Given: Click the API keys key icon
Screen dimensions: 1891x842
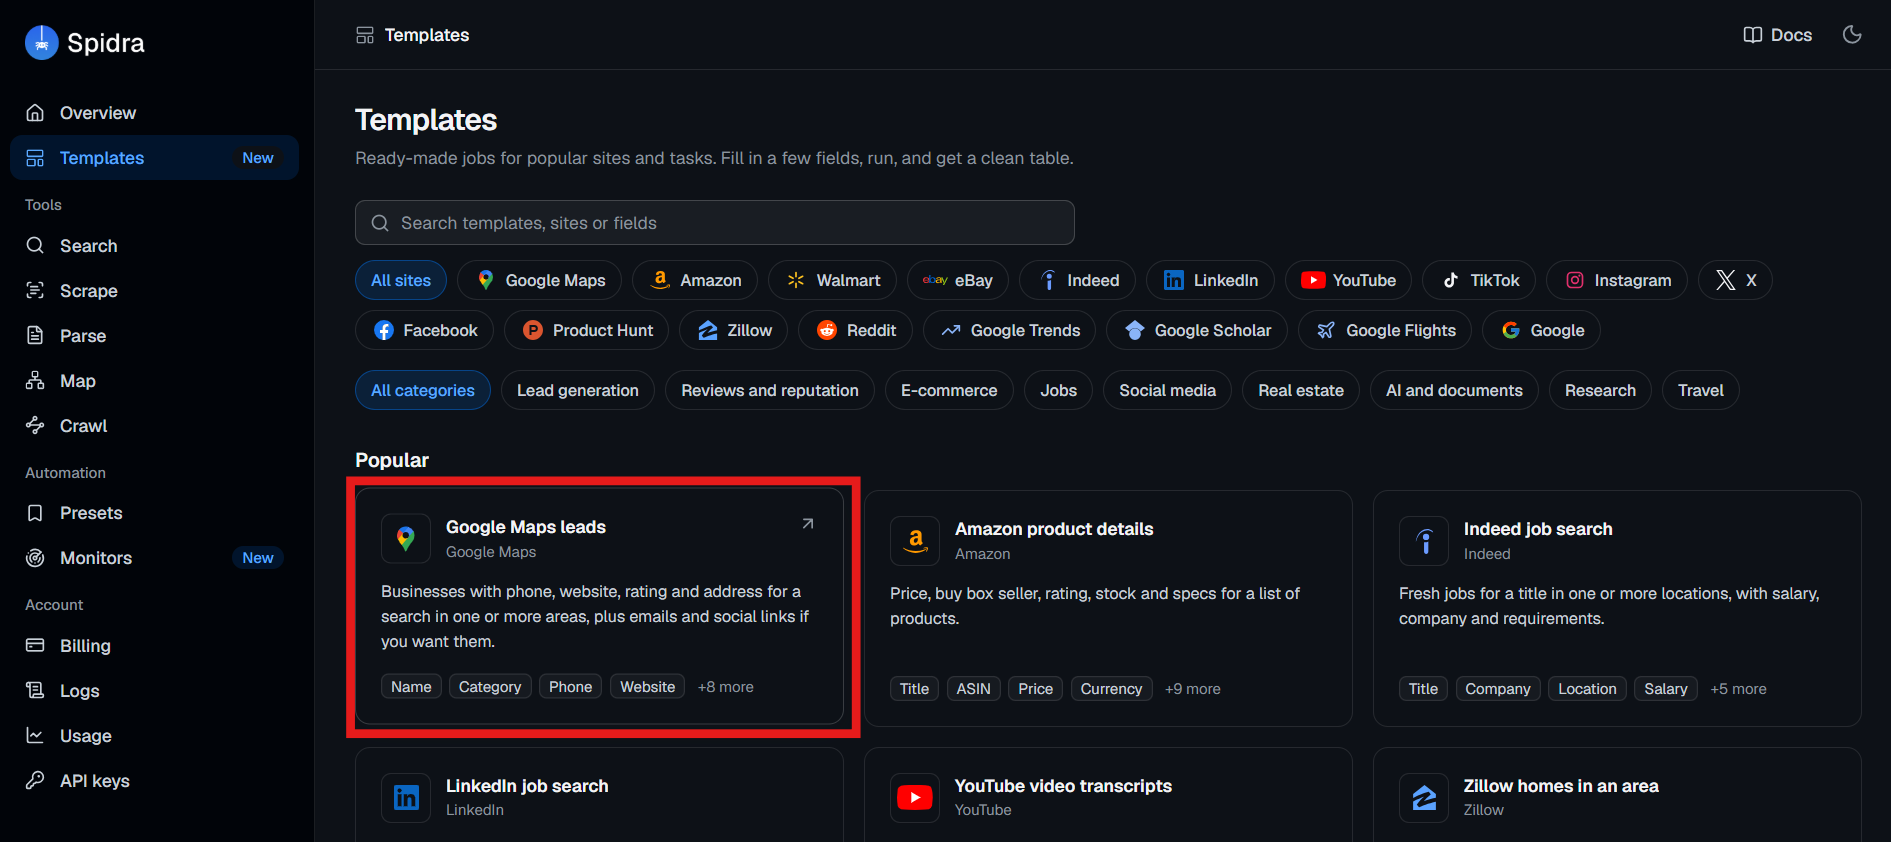Looking at the screenshot, I should 35,781.
